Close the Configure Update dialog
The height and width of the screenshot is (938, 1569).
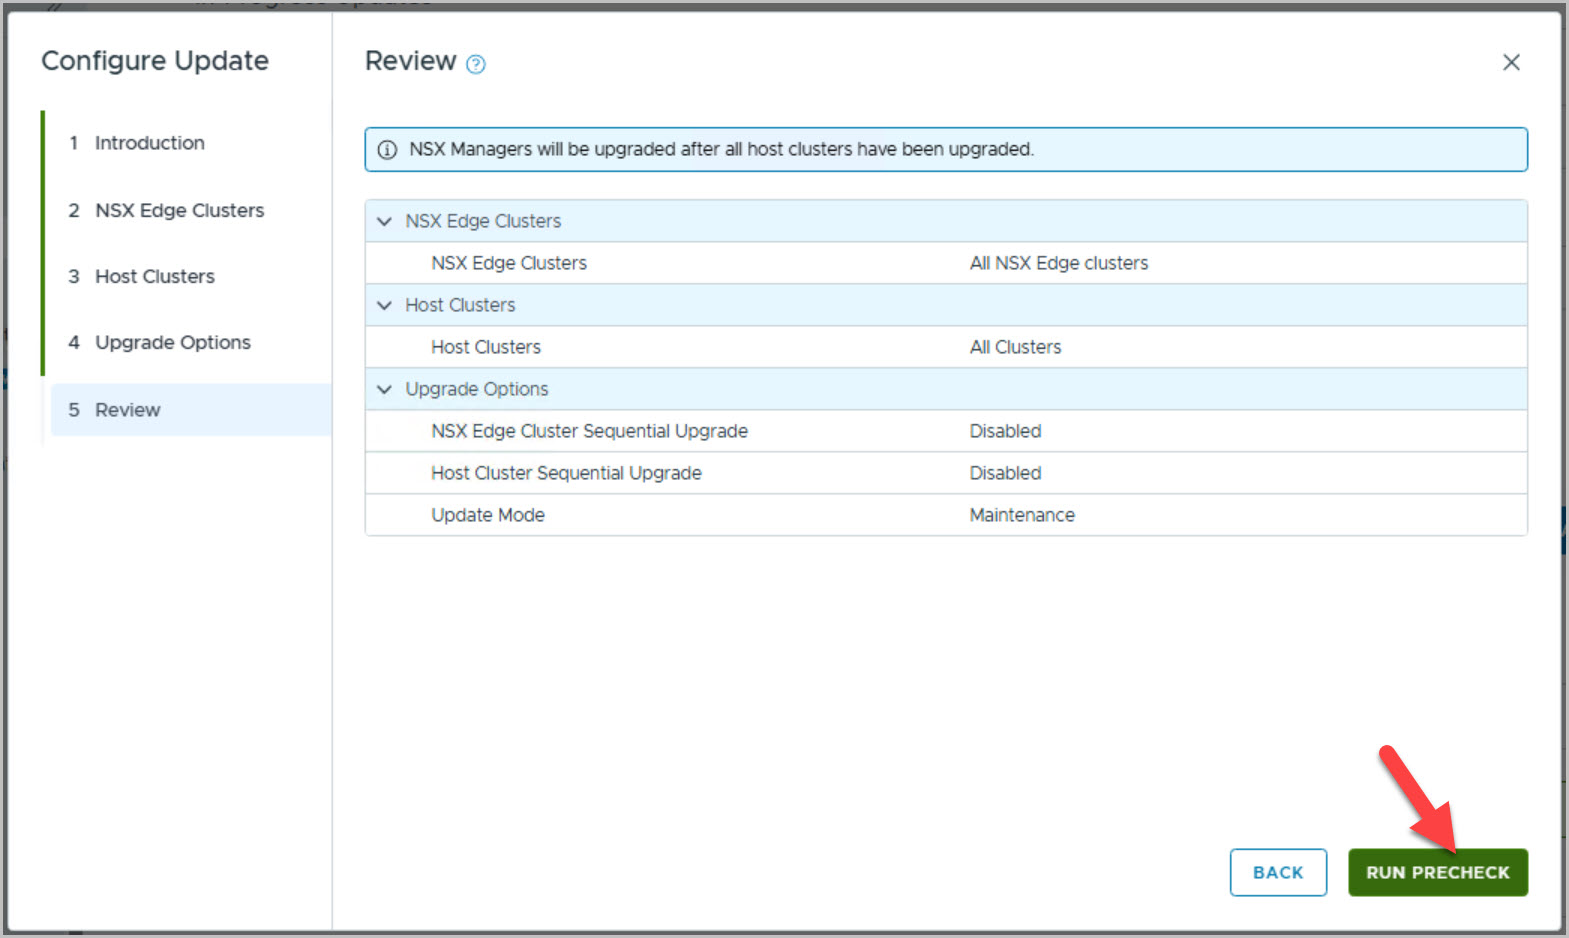1510,63
